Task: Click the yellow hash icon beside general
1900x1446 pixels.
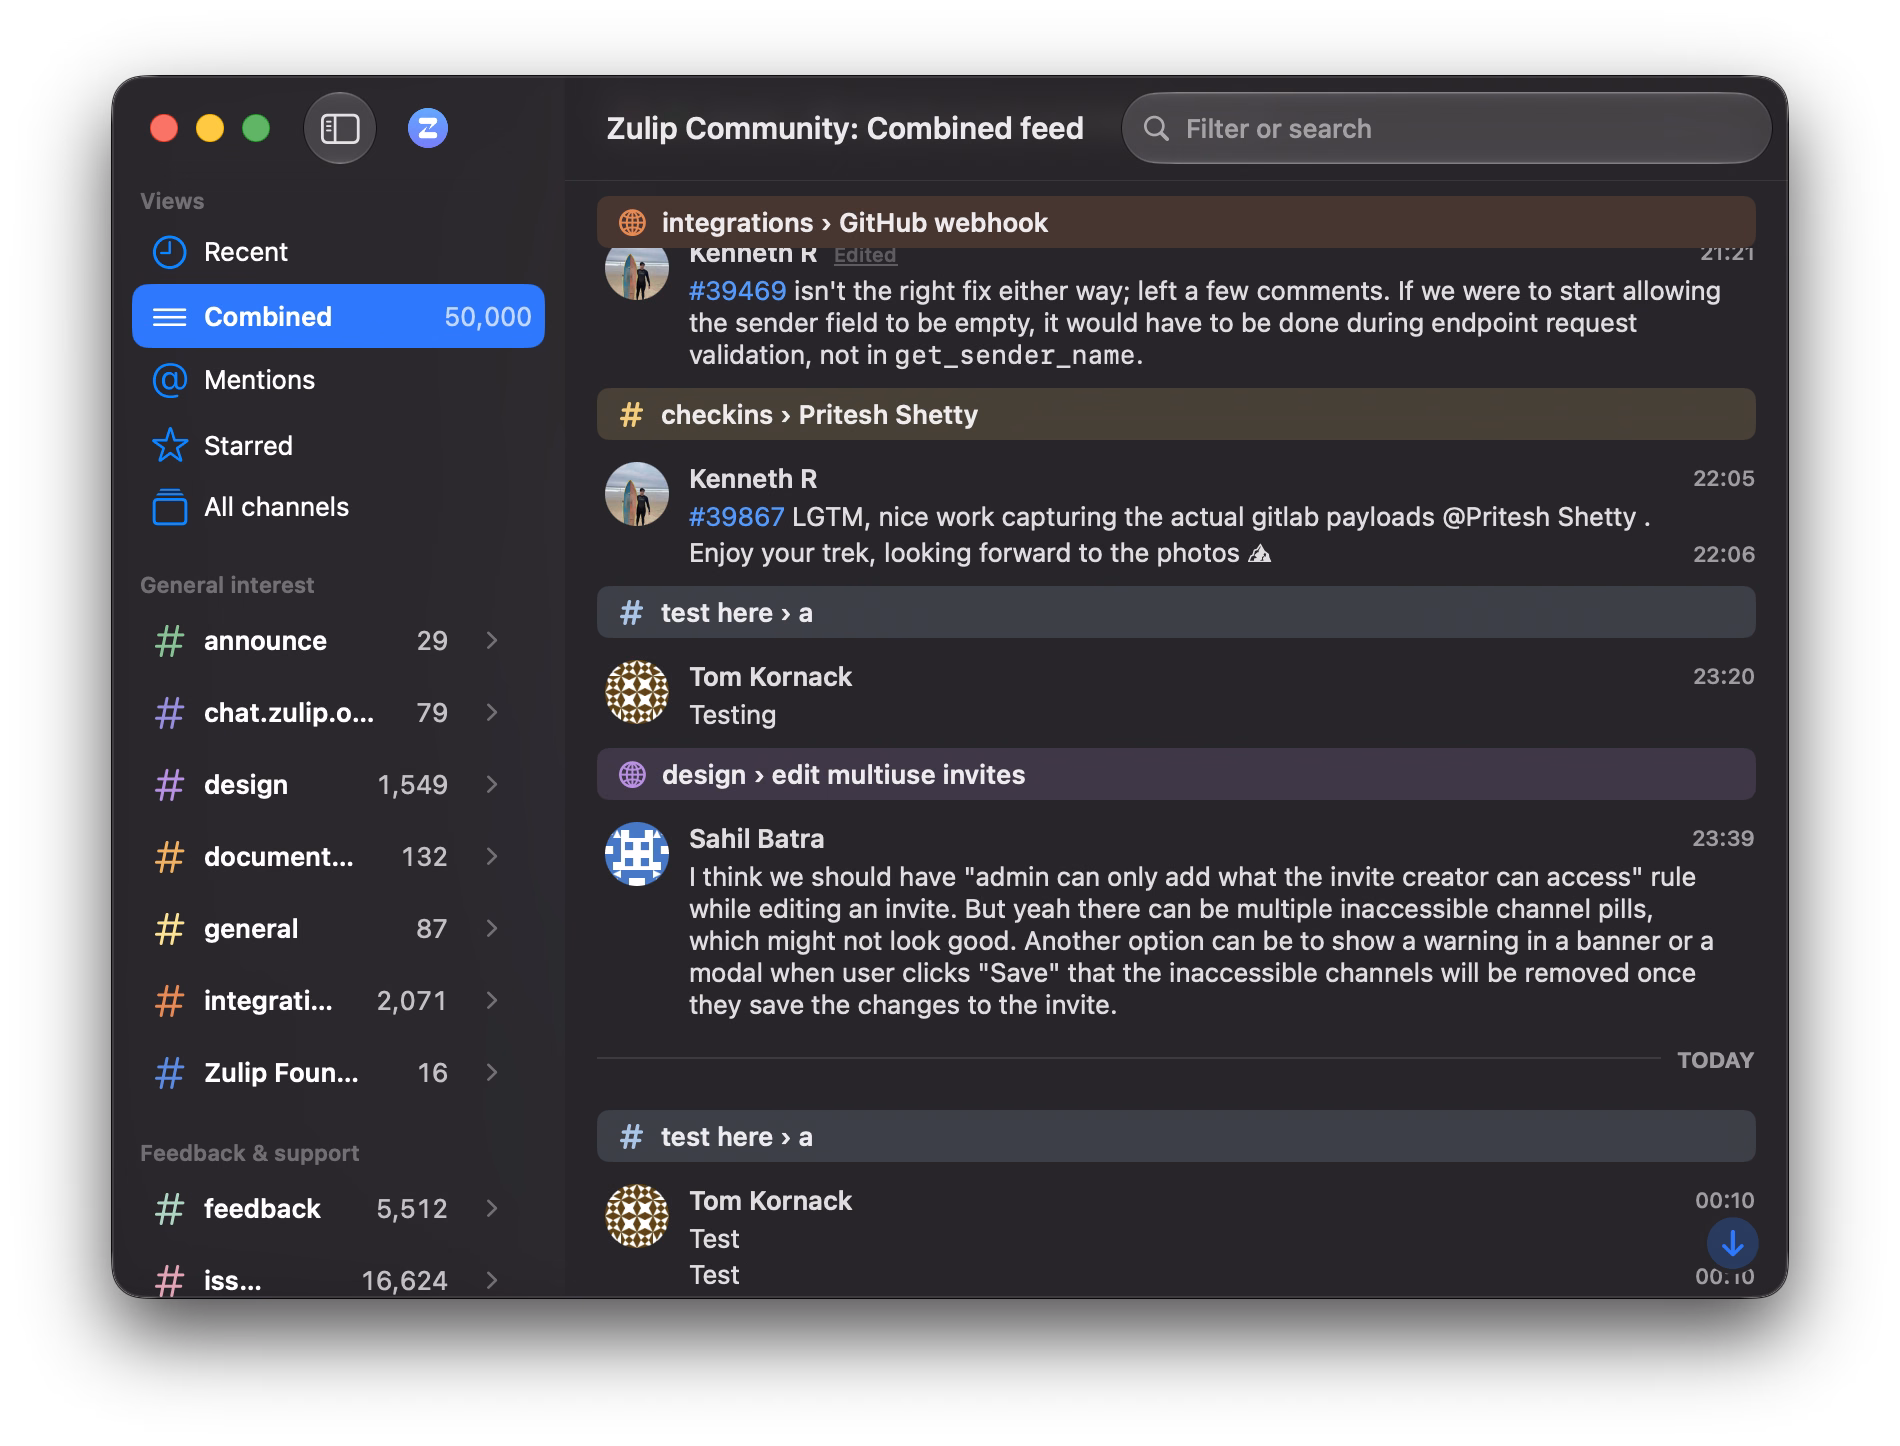Action: coord(170,929)
